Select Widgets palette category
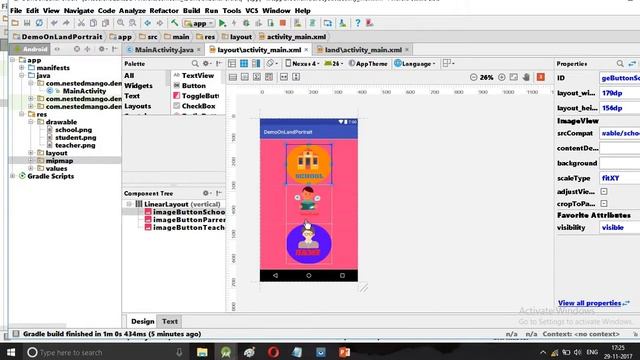Viewport: 640px width, 360px height. point(138,86)
